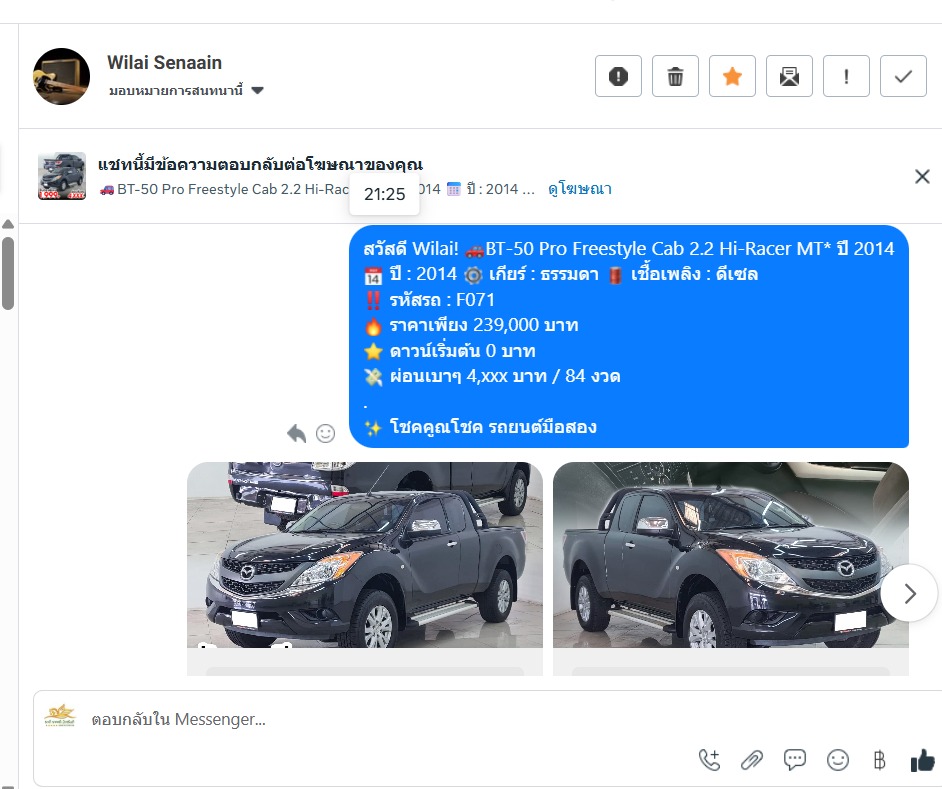Delete conversation using trash can icon
The width and height of the screenshot is (942, 789).
pyautogui.click(x=675, y=76)
